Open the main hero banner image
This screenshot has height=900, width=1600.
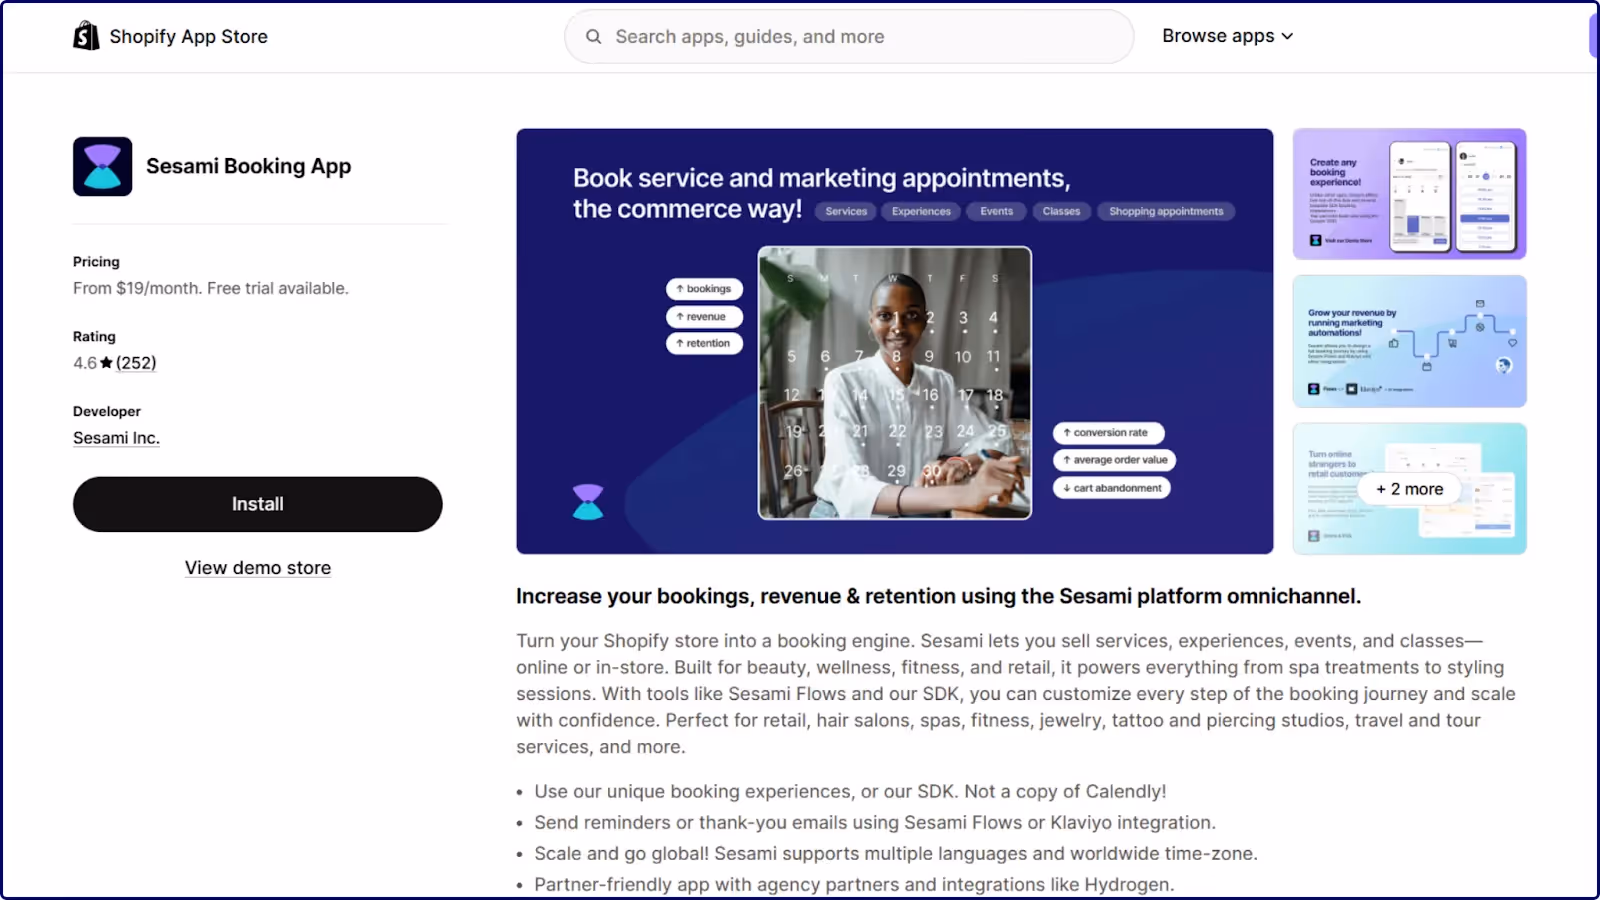pyautogui.click(x=894, y=341)
